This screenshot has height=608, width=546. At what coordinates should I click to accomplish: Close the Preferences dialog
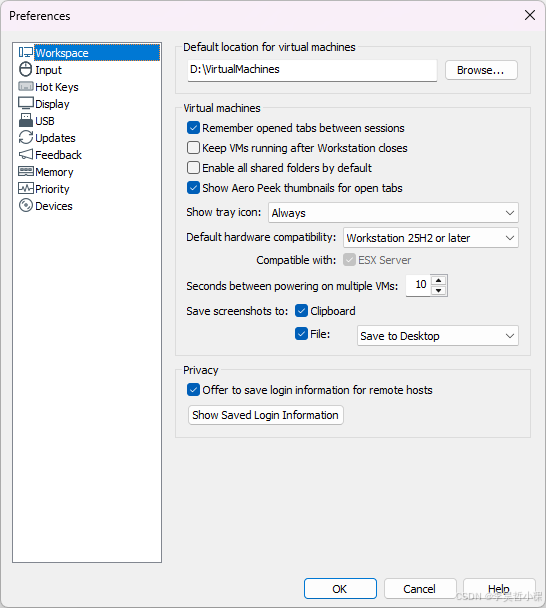click(x=530, y=16)
